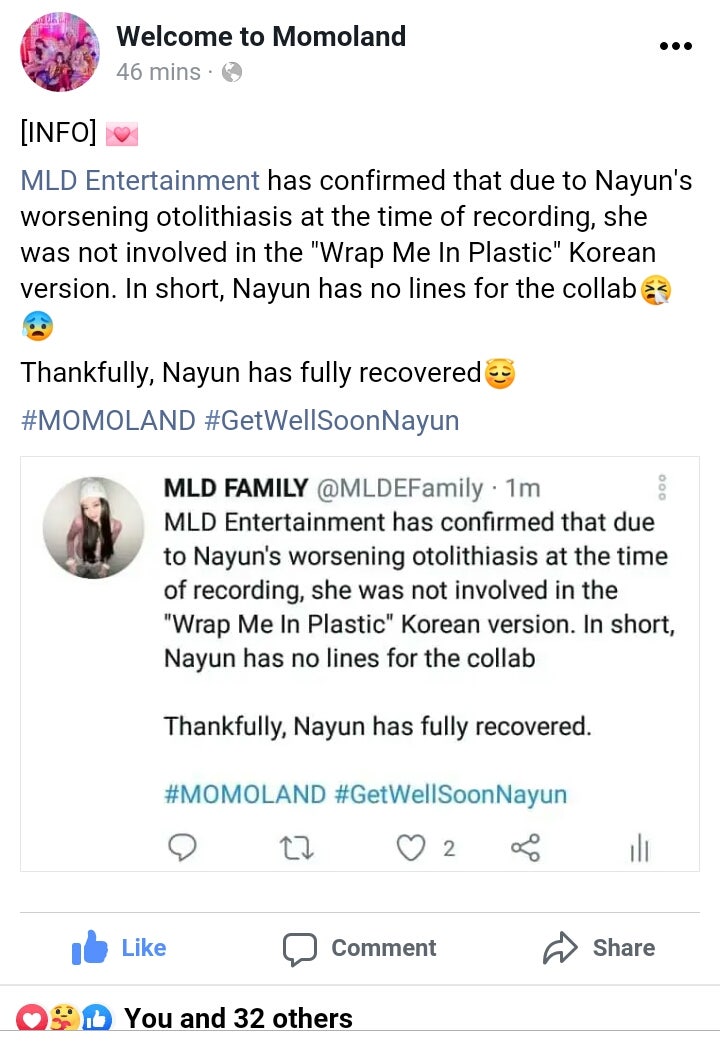
Task: Open the reaction emoji icons list
Action: click(x=65, y=1019)
